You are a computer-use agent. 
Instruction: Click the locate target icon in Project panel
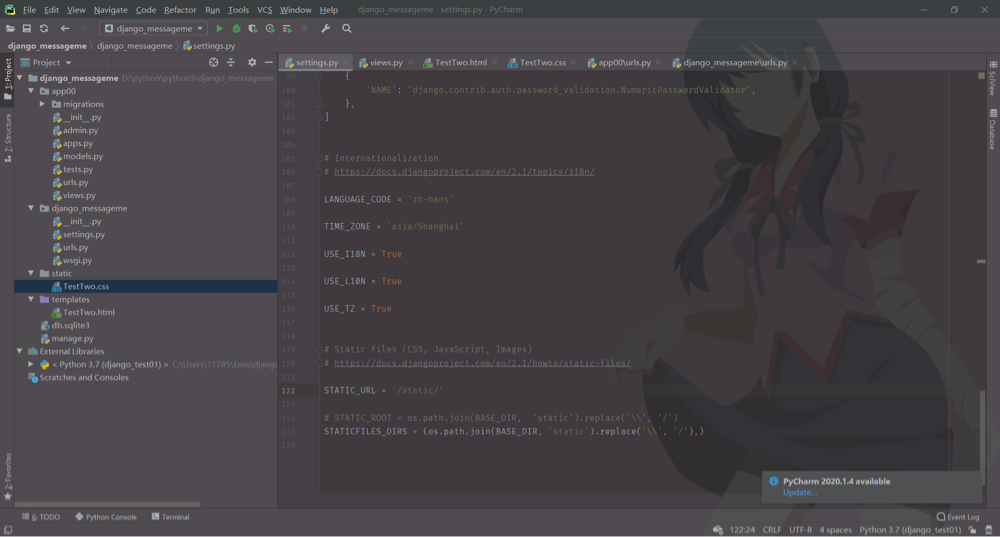click(214, 63)
